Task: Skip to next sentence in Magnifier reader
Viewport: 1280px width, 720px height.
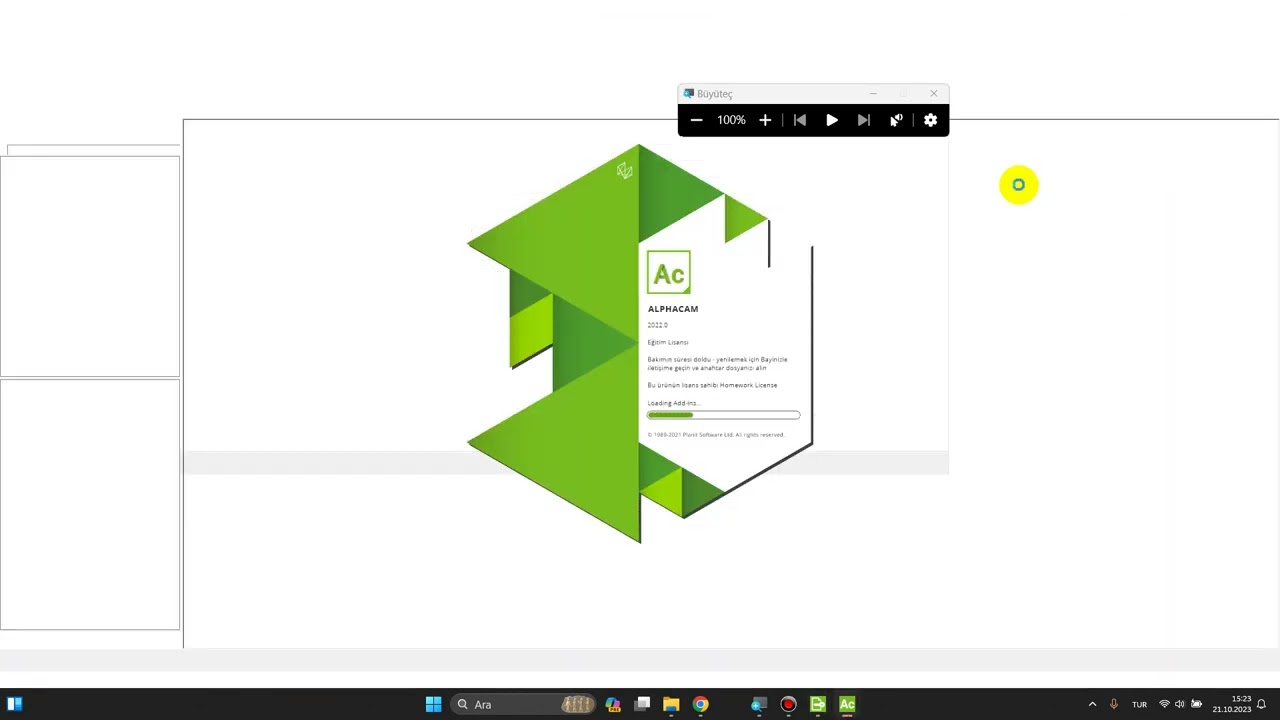Action: click(x=864, y=120)
